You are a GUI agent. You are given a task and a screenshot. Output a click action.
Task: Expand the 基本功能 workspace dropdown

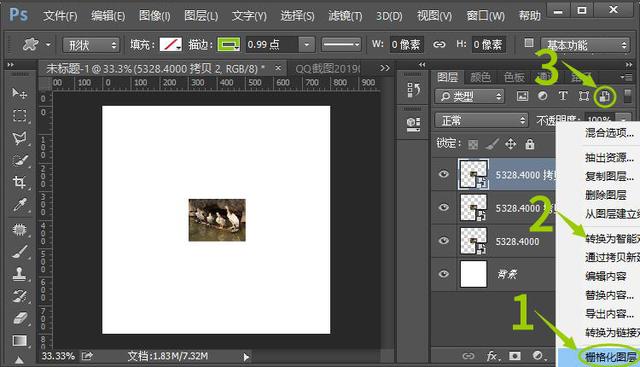click(x=584, y=44)
